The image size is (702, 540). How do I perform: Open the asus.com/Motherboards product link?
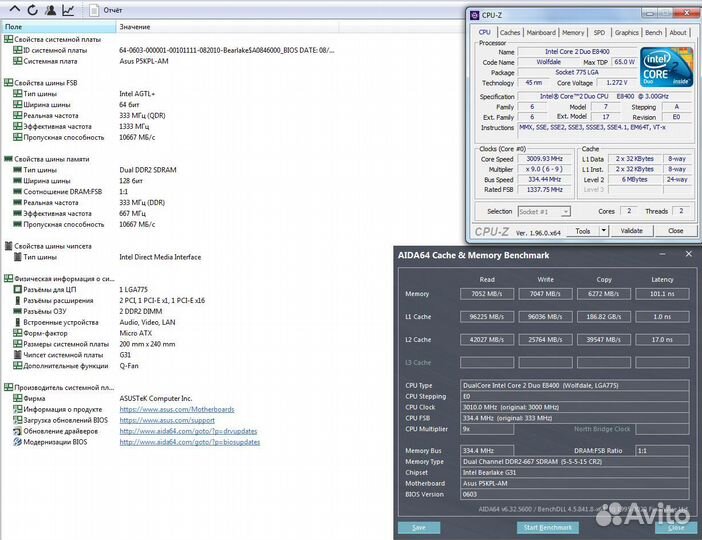[177, 409]
